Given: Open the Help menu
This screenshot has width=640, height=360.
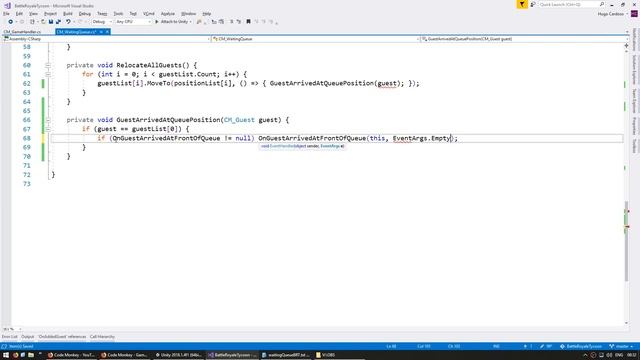Looking at the screenshot, I should (x=207, y=13).
